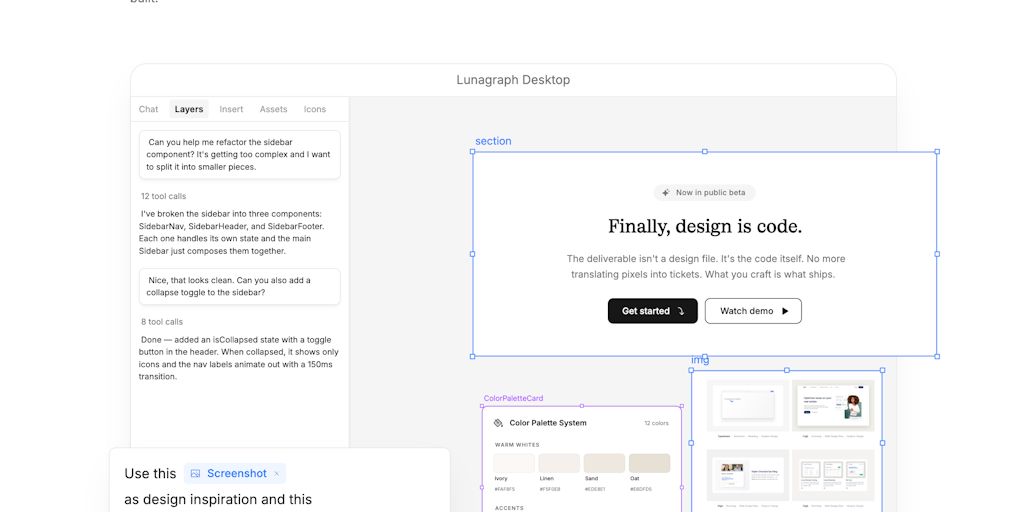Open the Icons tab
This screenshot has width=1024, height=512.
[315, 109]
